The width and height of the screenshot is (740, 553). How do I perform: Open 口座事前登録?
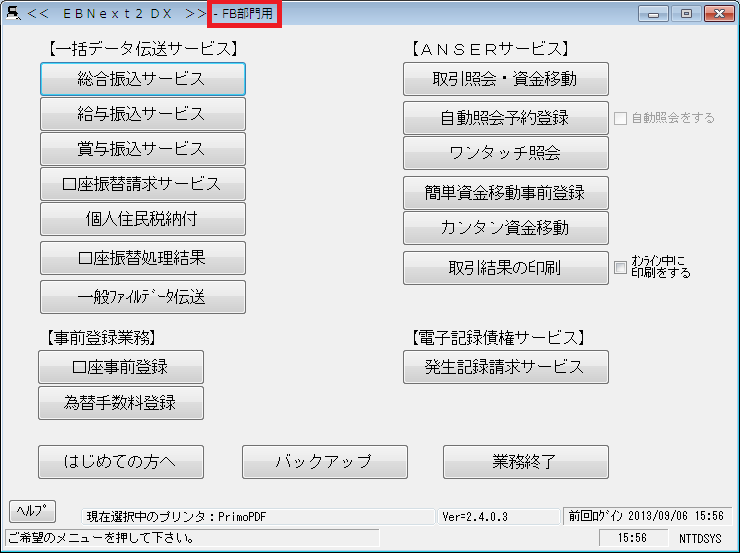pos(121,367)
